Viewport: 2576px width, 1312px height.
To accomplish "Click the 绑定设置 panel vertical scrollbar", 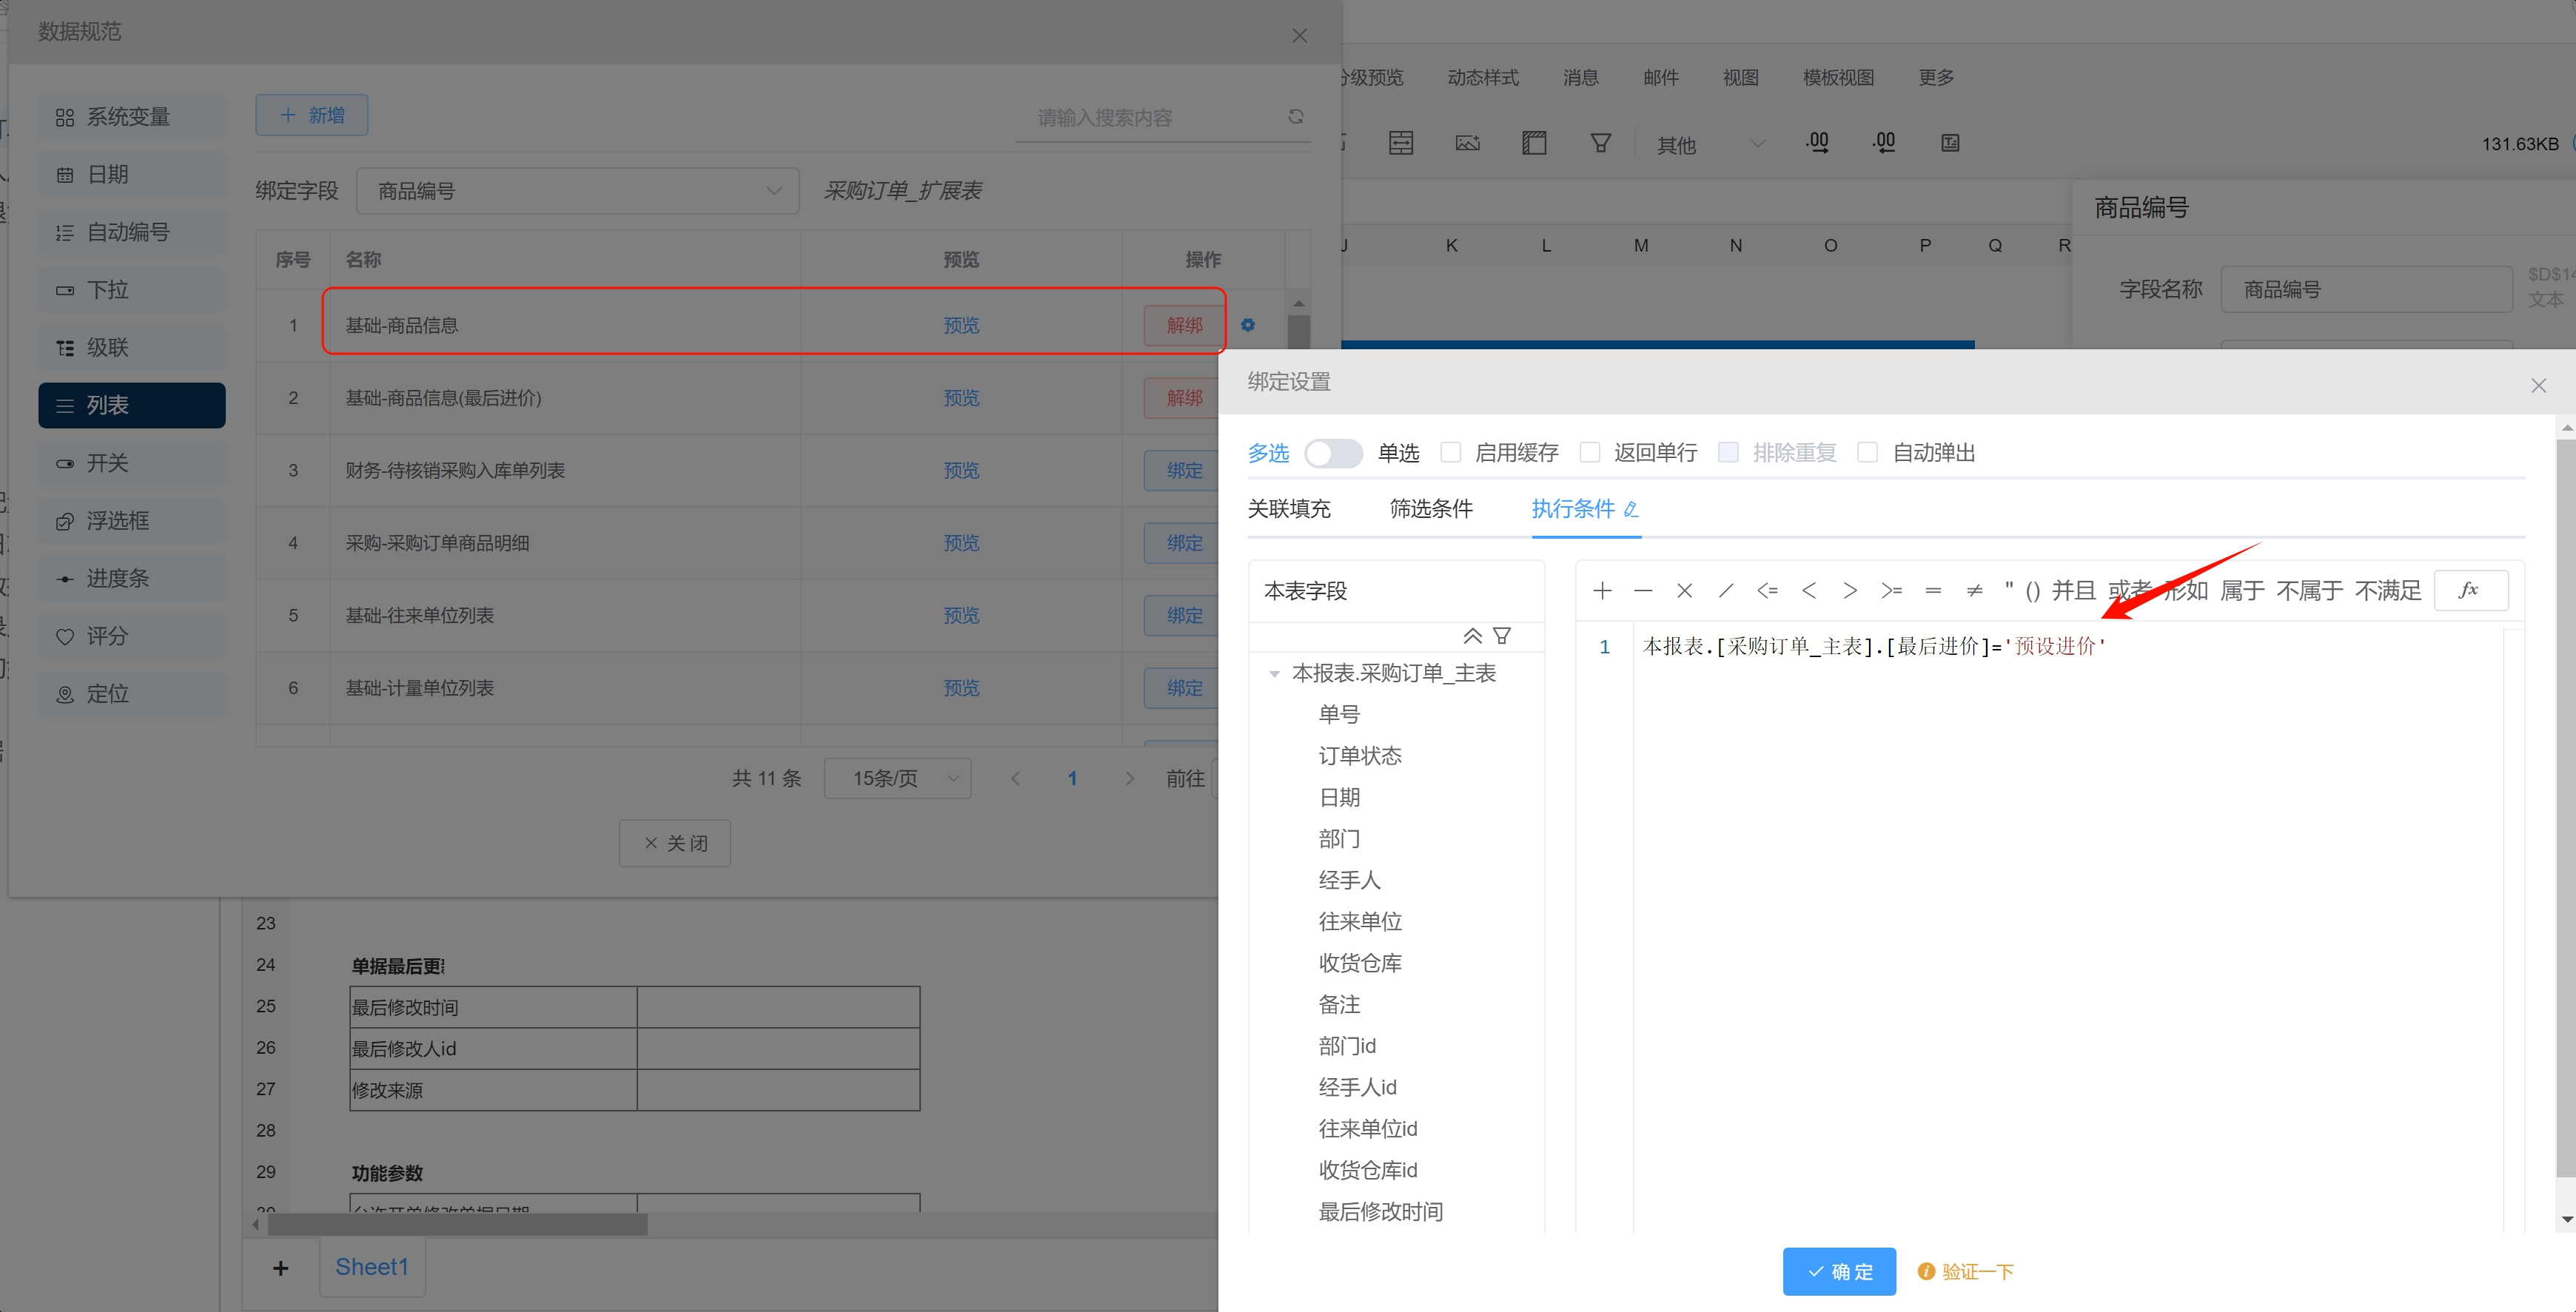I will (x=2566, y=808).
